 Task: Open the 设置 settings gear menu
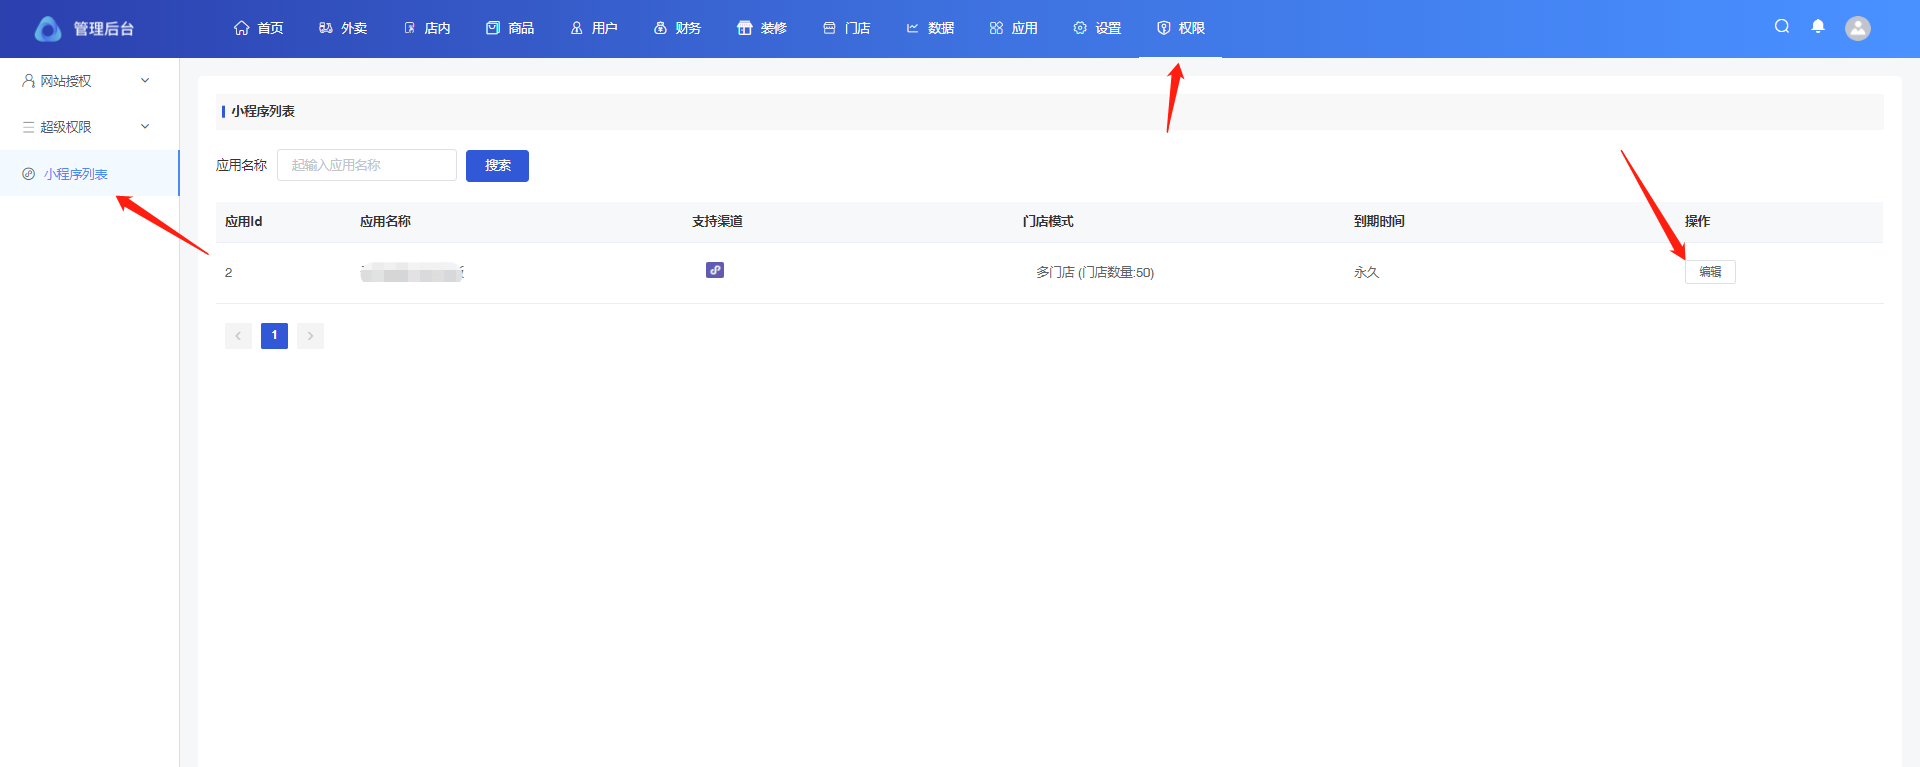[1097, 28]
